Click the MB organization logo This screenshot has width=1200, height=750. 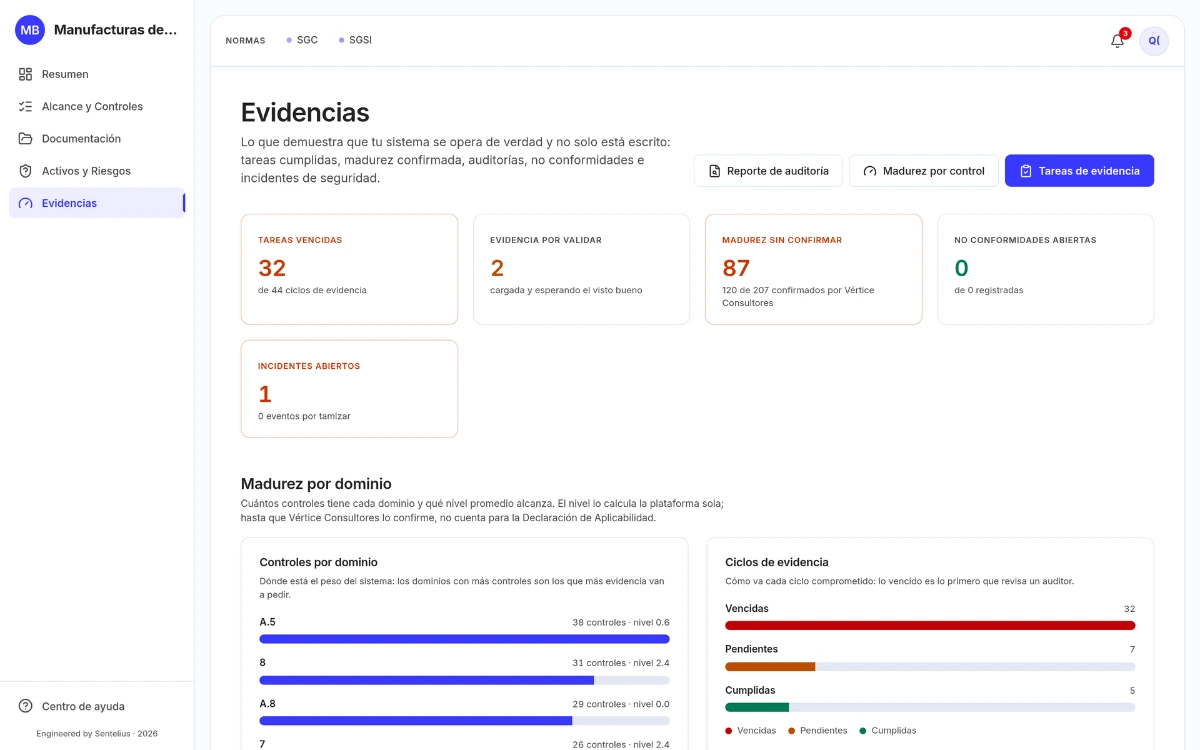(30, 30)
